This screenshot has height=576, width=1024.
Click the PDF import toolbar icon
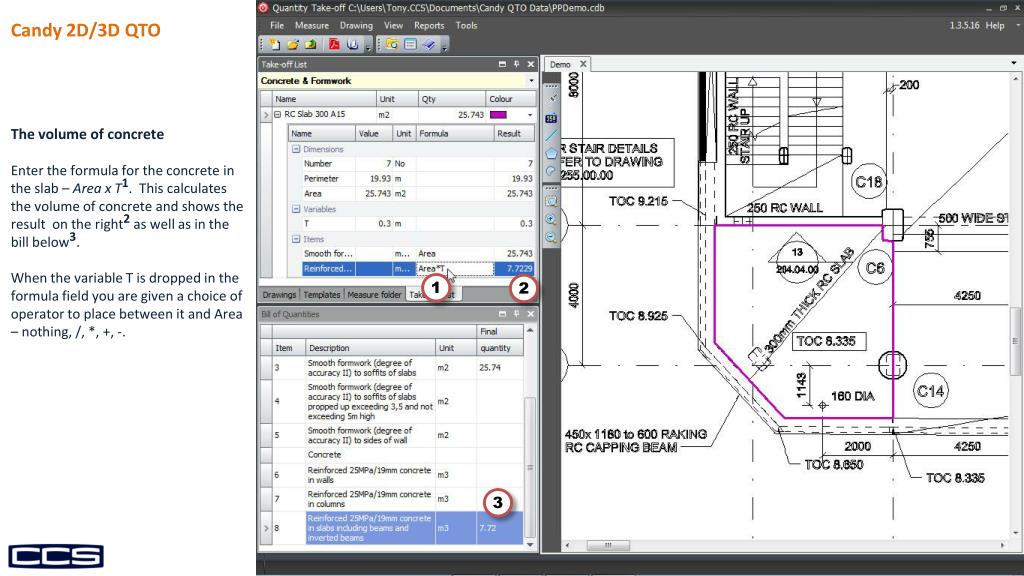click(x=334, y=44)
